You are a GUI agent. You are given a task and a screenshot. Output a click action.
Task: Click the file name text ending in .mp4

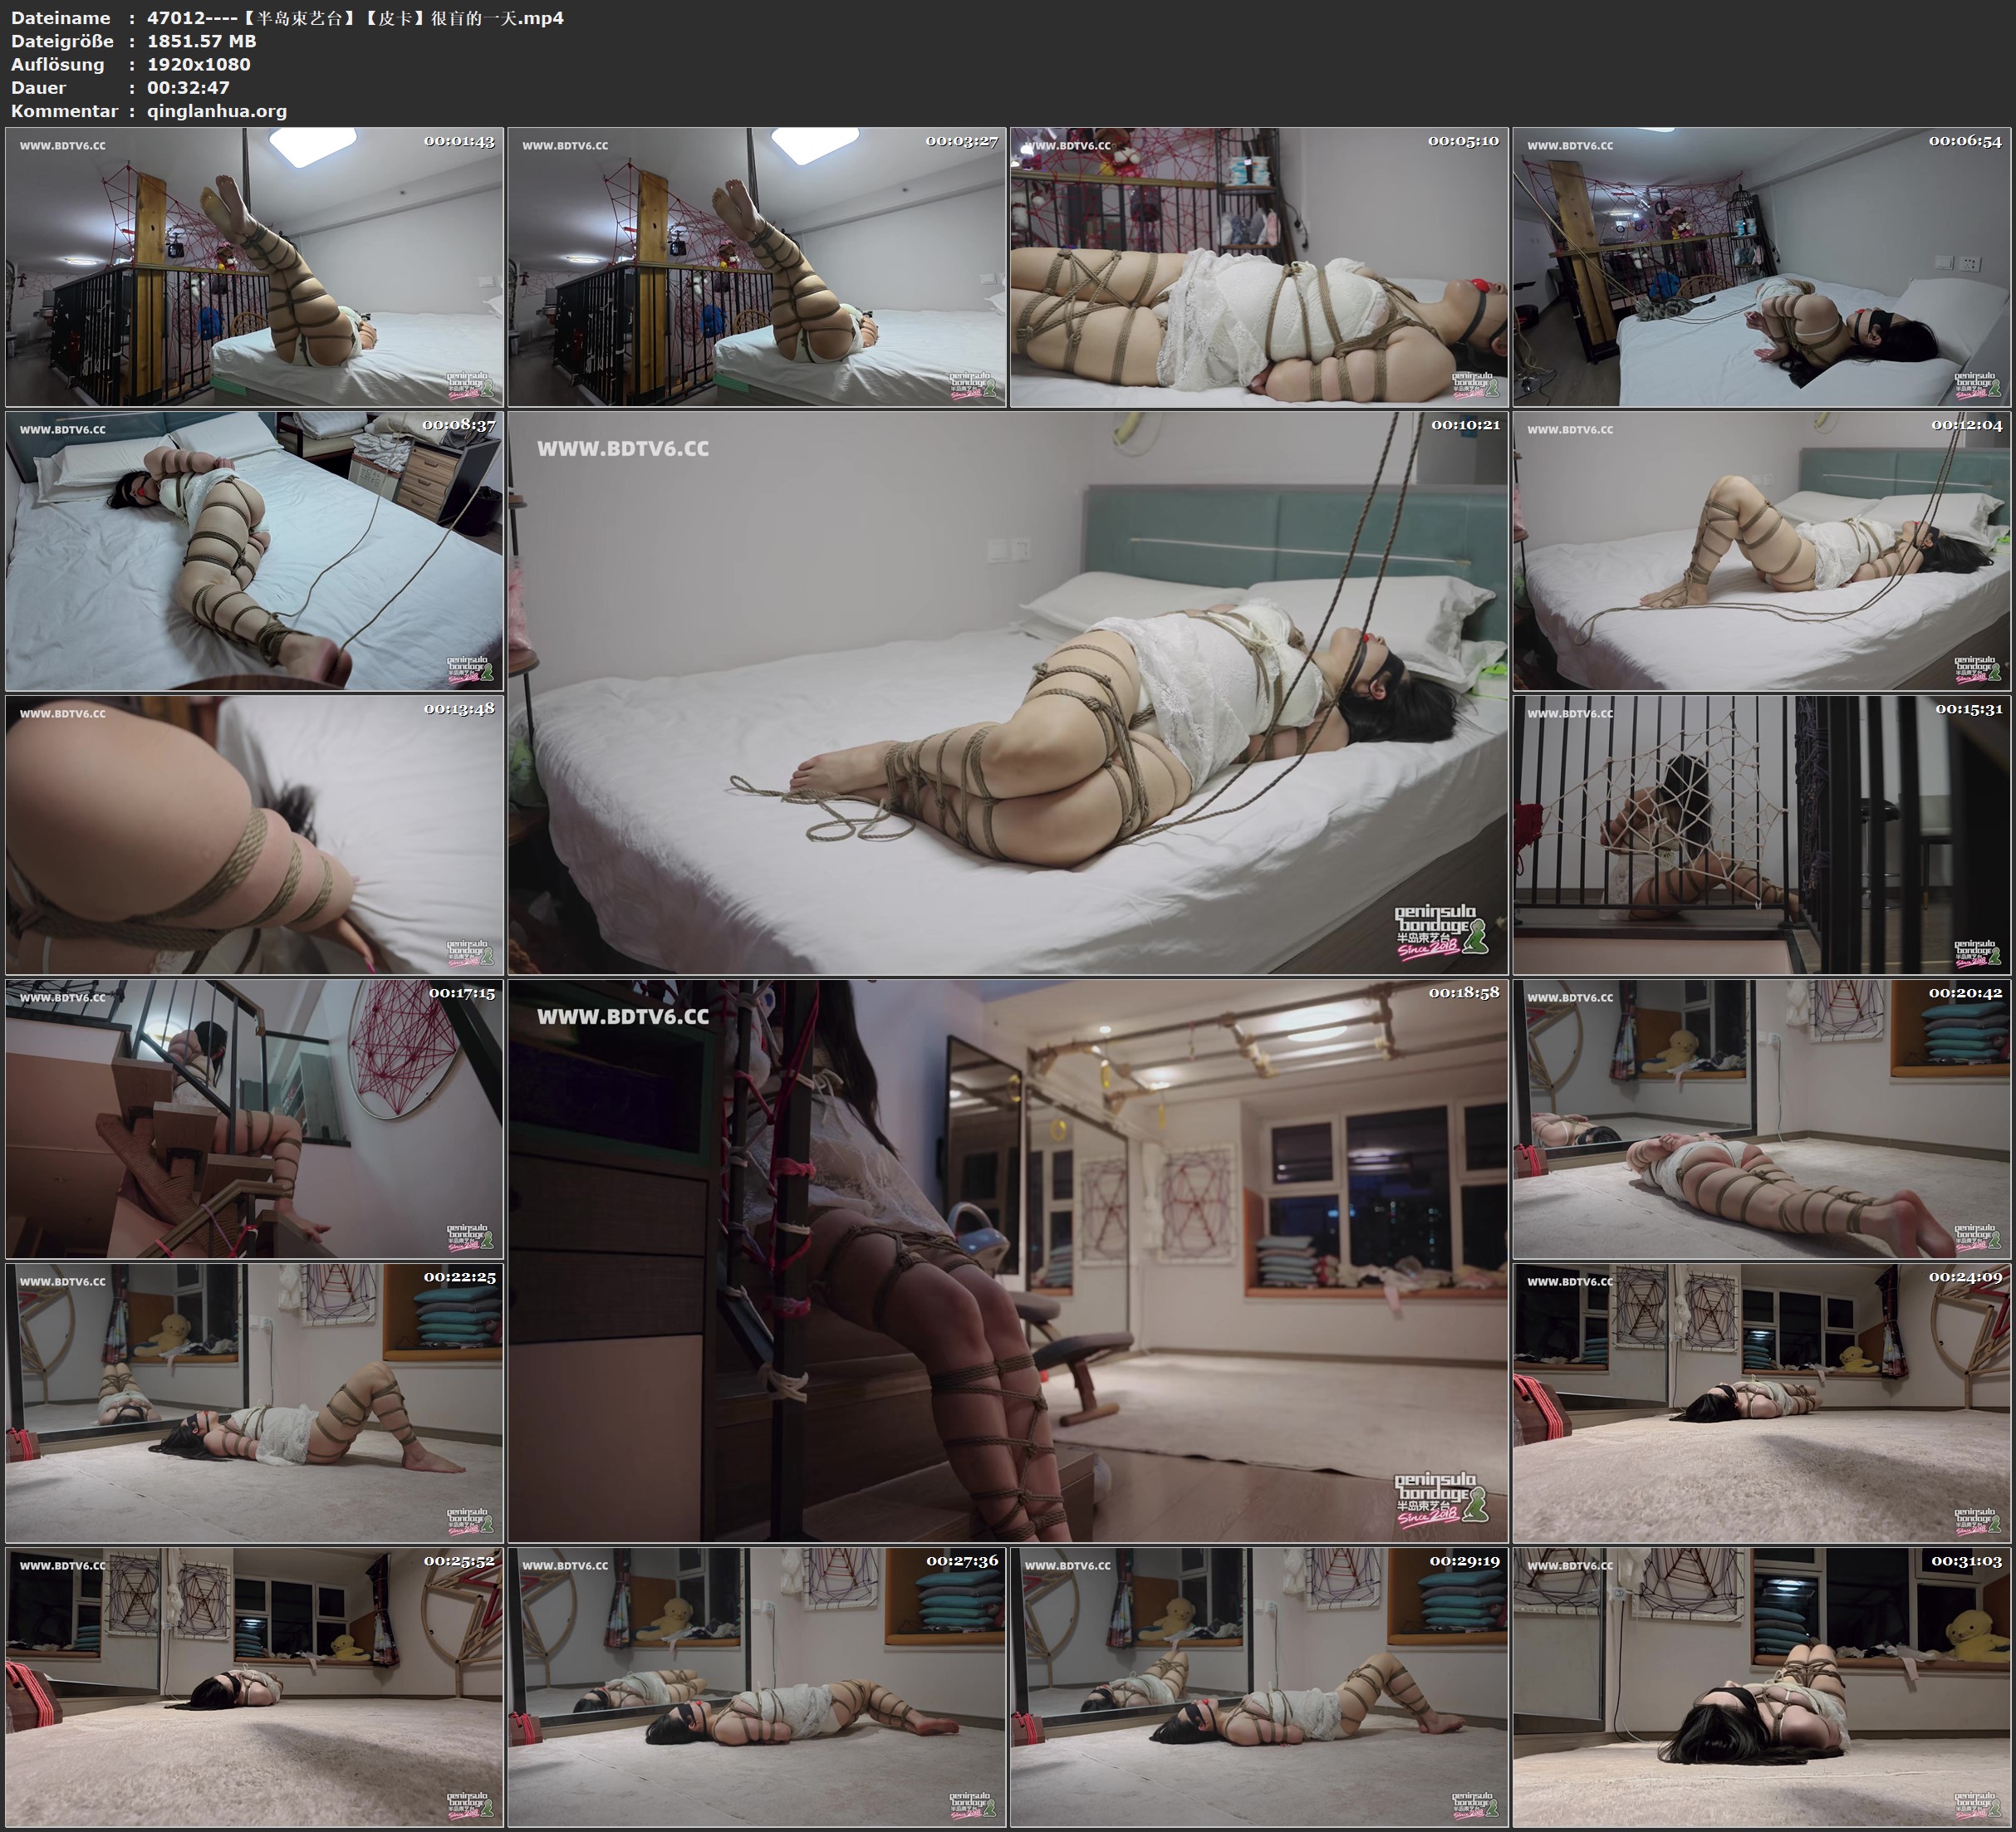coord(355,18)
